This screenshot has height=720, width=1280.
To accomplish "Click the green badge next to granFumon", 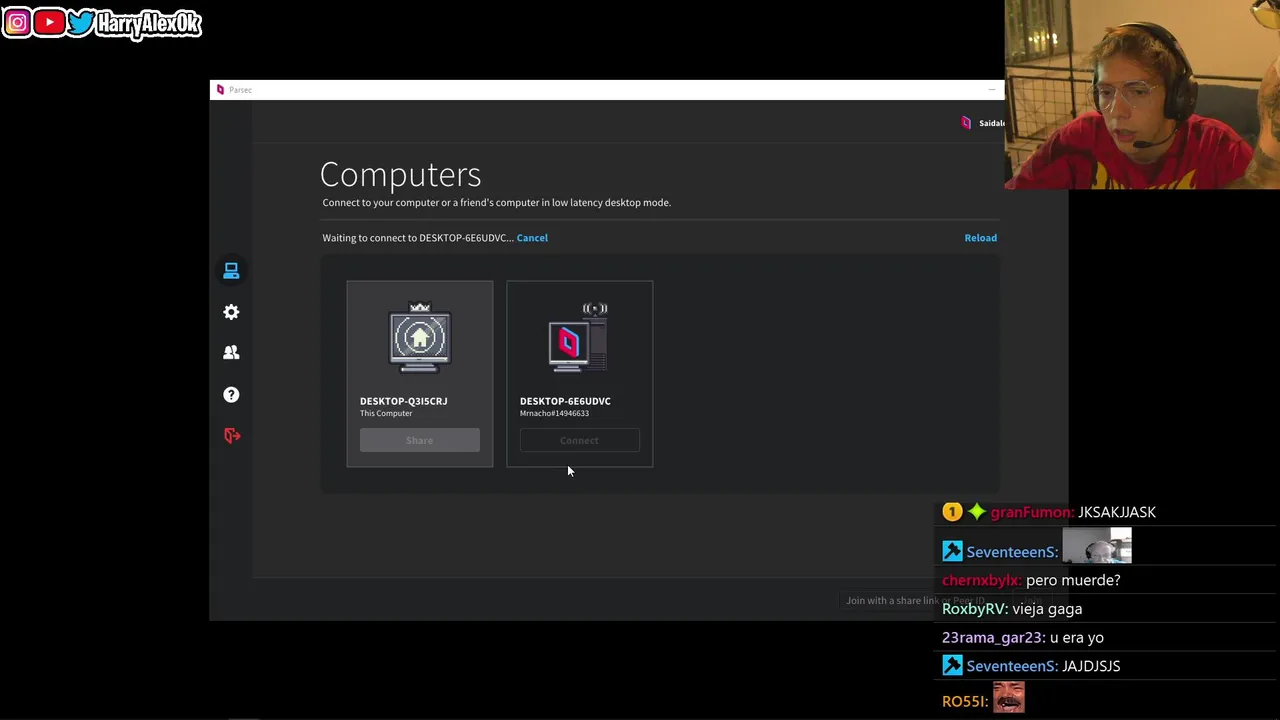I will click(x=976, y=512).
